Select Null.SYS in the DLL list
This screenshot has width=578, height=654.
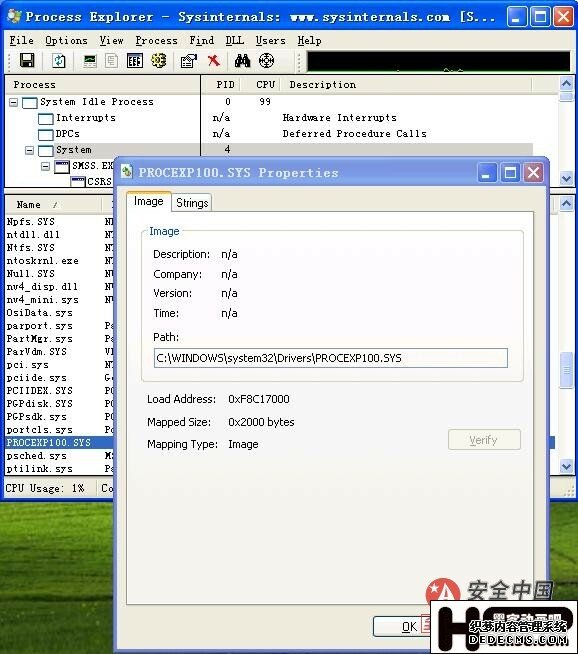click(x=30, y=274)
